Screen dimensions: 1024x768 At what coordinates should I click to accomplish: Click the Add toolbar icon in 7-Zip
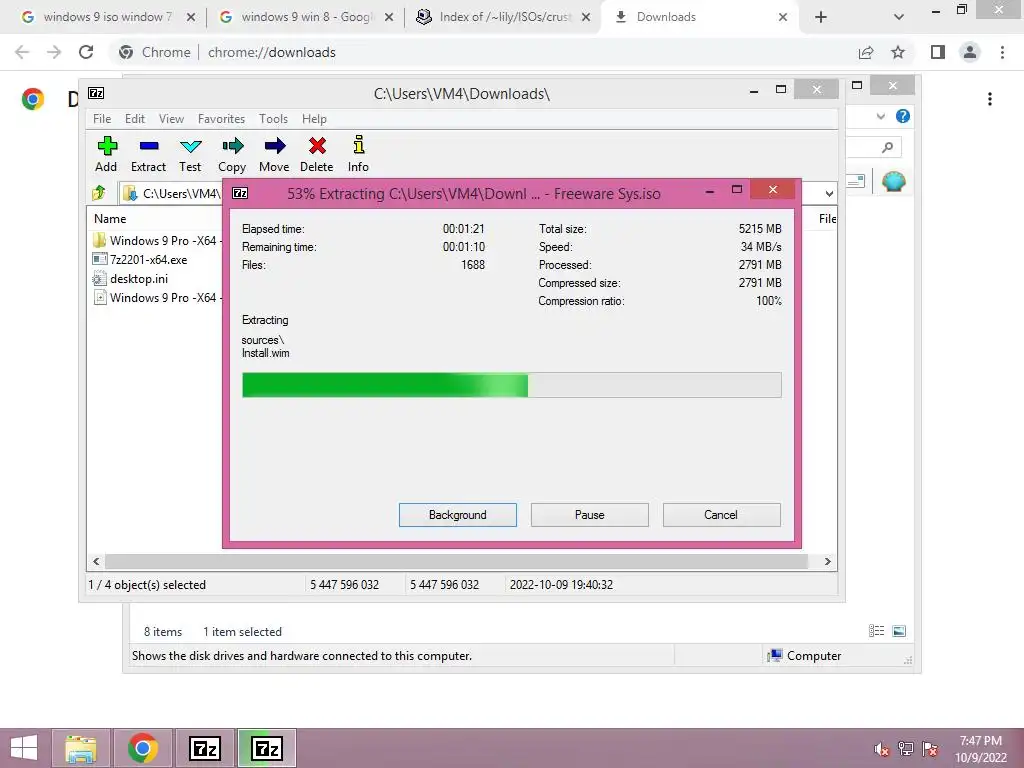click(x=106, y=154)
